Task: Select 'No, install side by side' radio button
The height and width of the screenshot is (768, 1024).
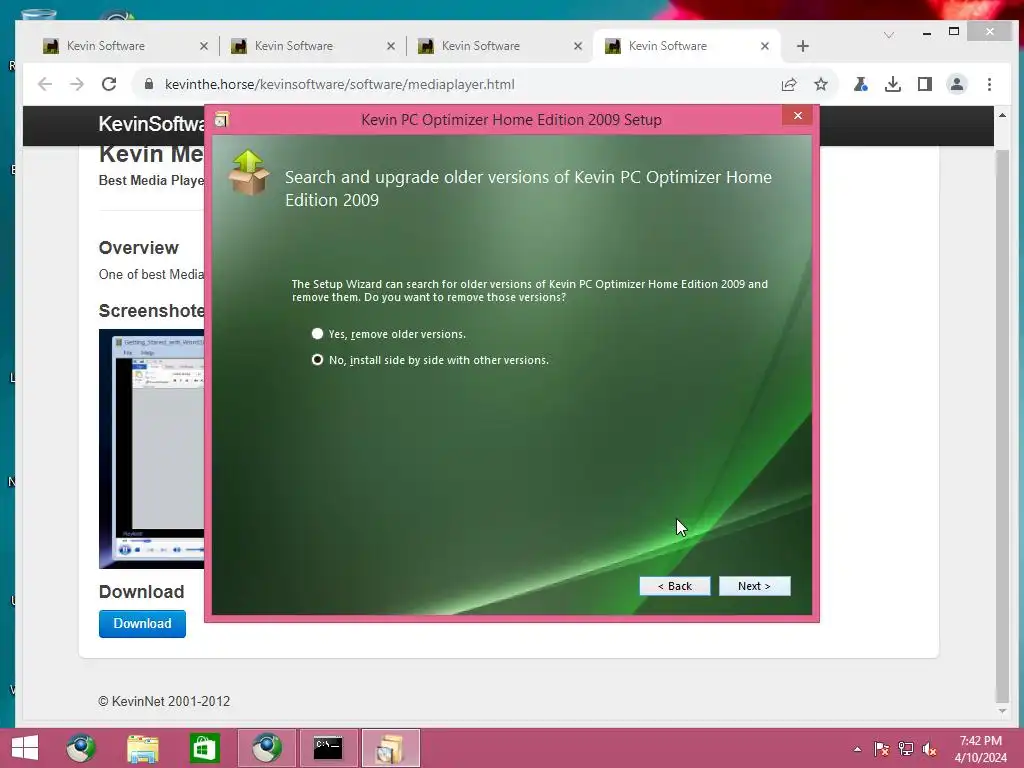Action: (x=317, y=360)
